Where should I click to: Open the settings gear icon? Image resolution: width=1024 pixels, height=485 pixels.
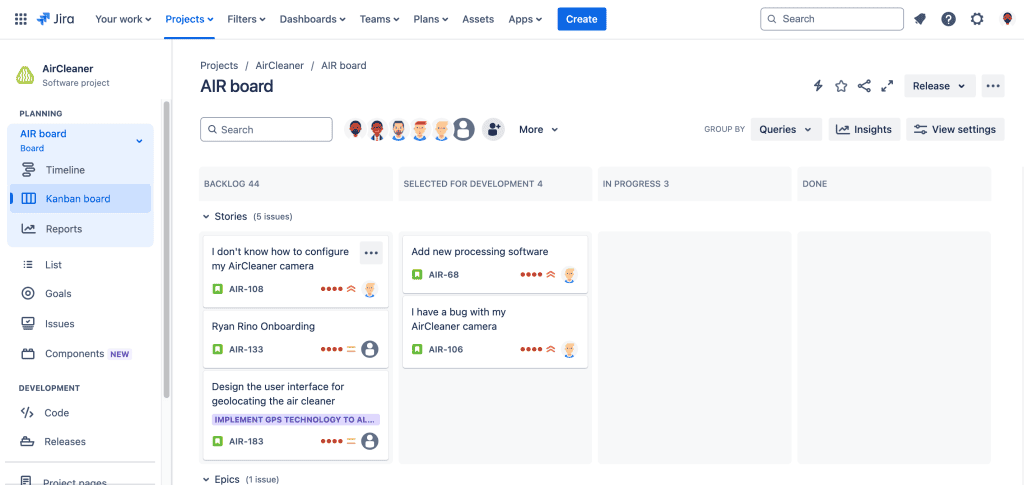[x=977, y=19]
